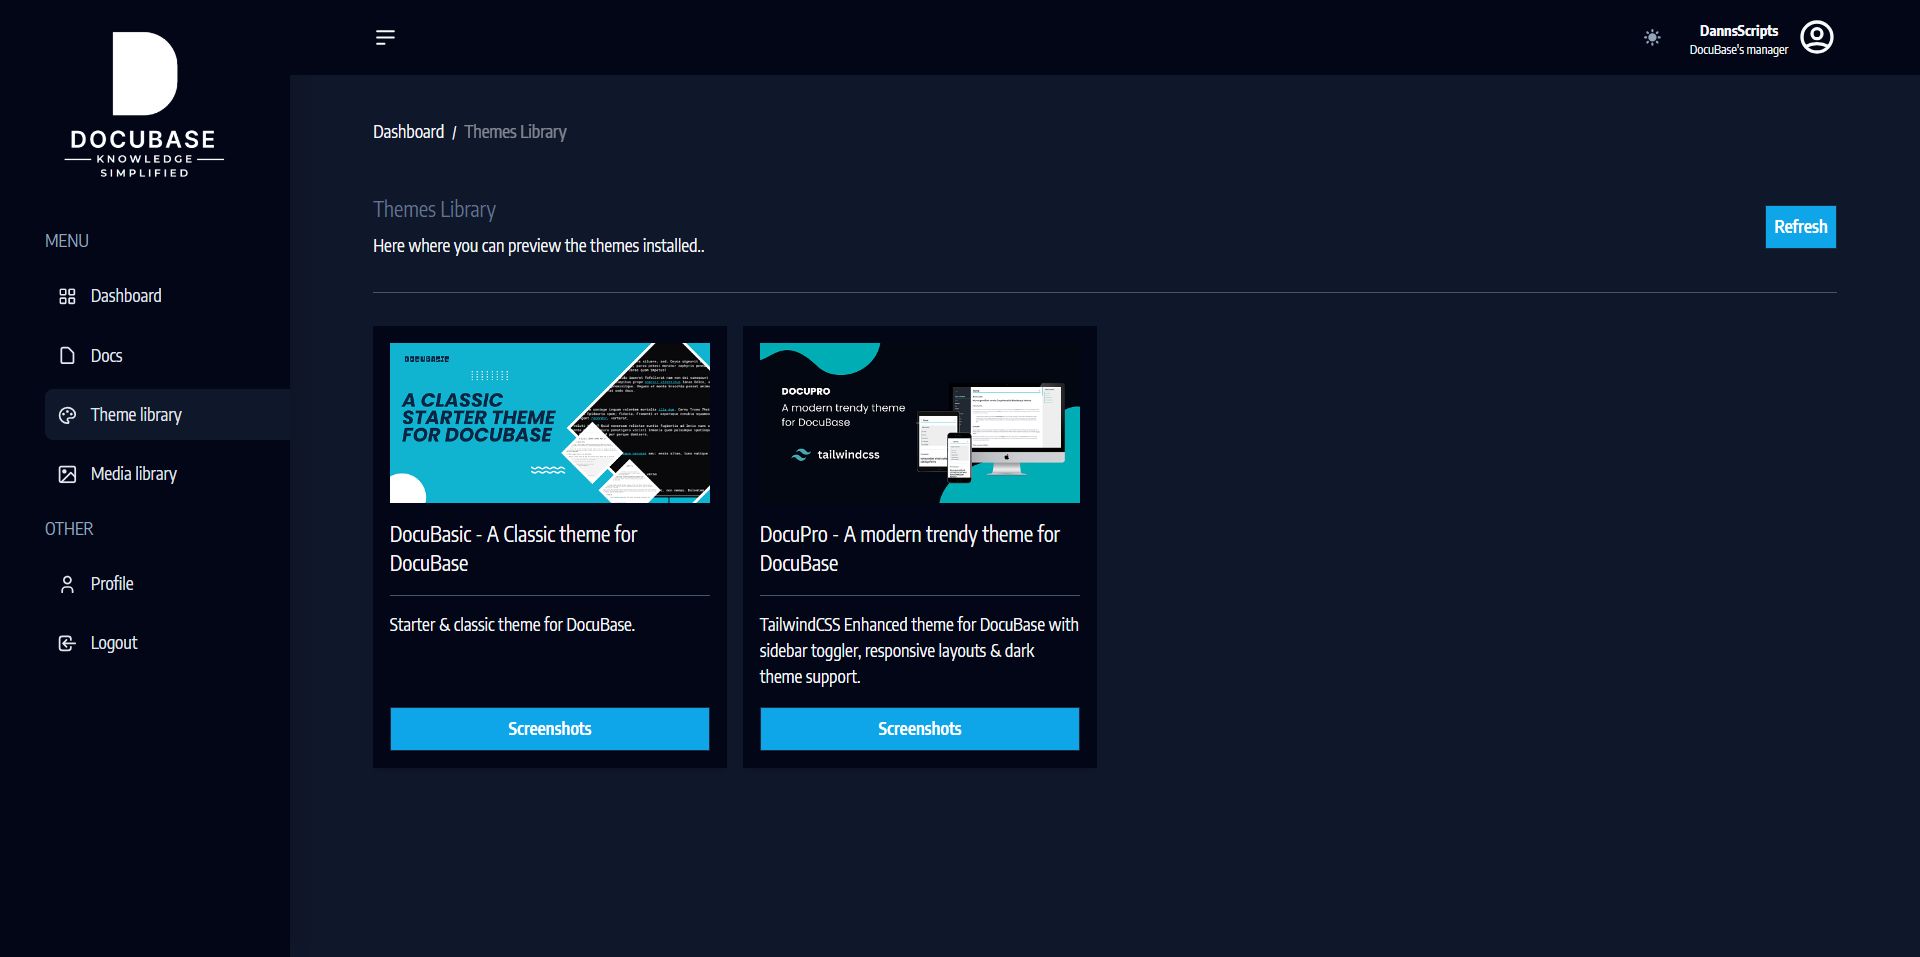Open Media library from the sidebar
This screenshot has height=957, width=1920.
click(x=167, y=474)
